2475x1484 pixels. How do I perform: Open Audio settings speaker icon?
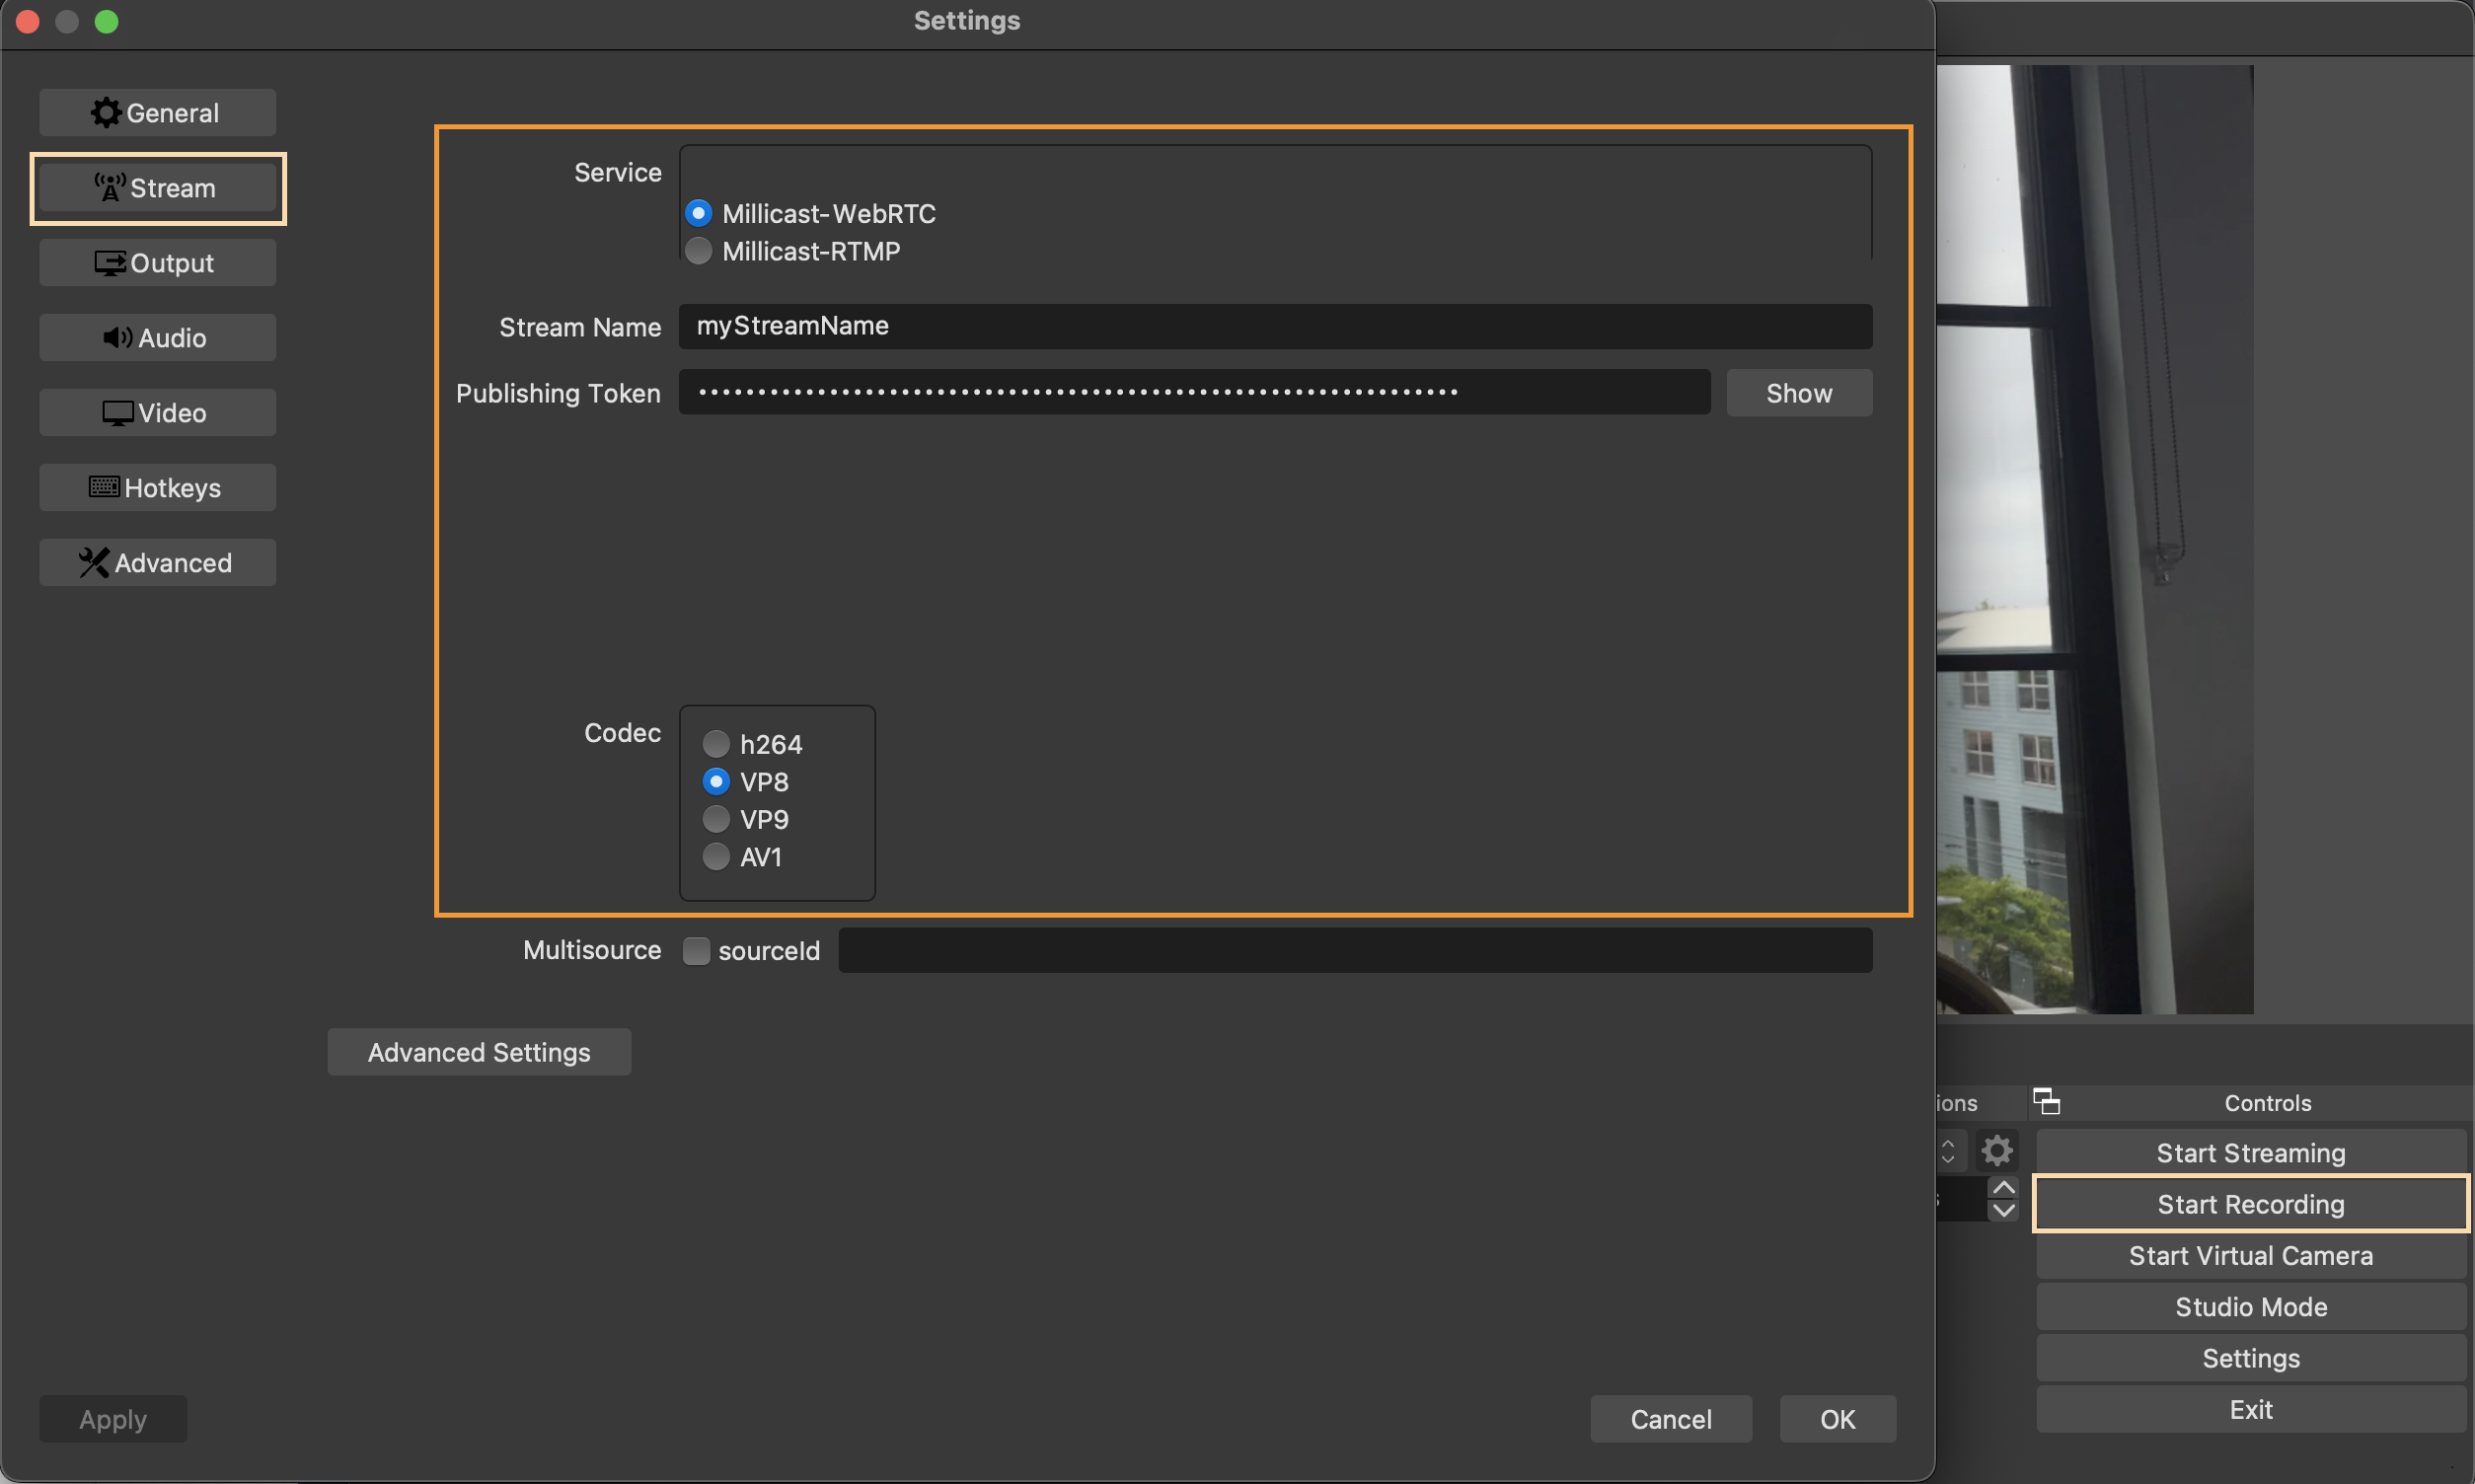(118, 338)
